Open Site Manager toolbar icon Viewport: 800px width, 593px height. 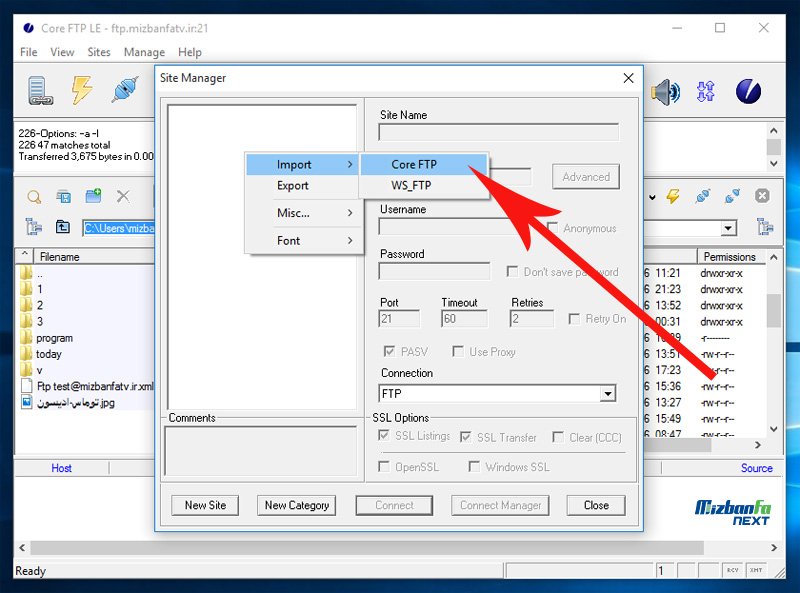point(40,91)
